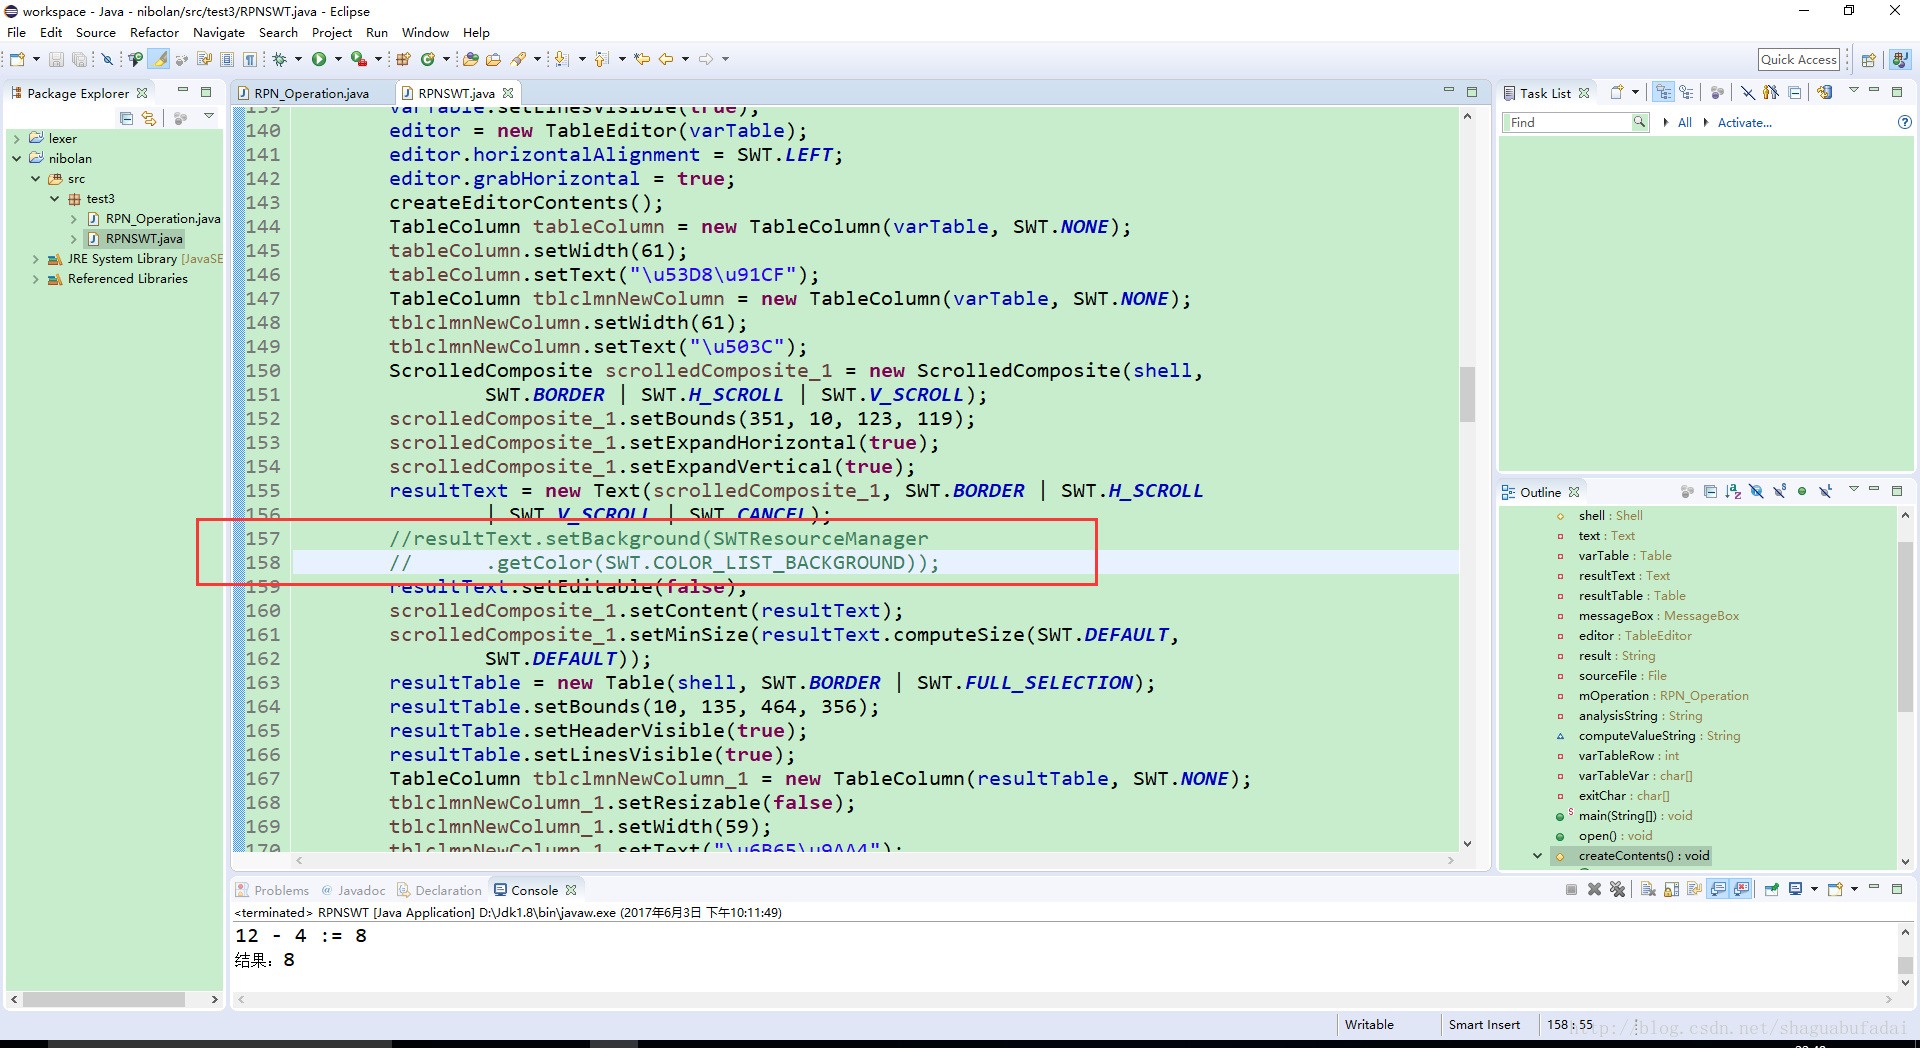Click the Quick Access field

click(1798, 60)
